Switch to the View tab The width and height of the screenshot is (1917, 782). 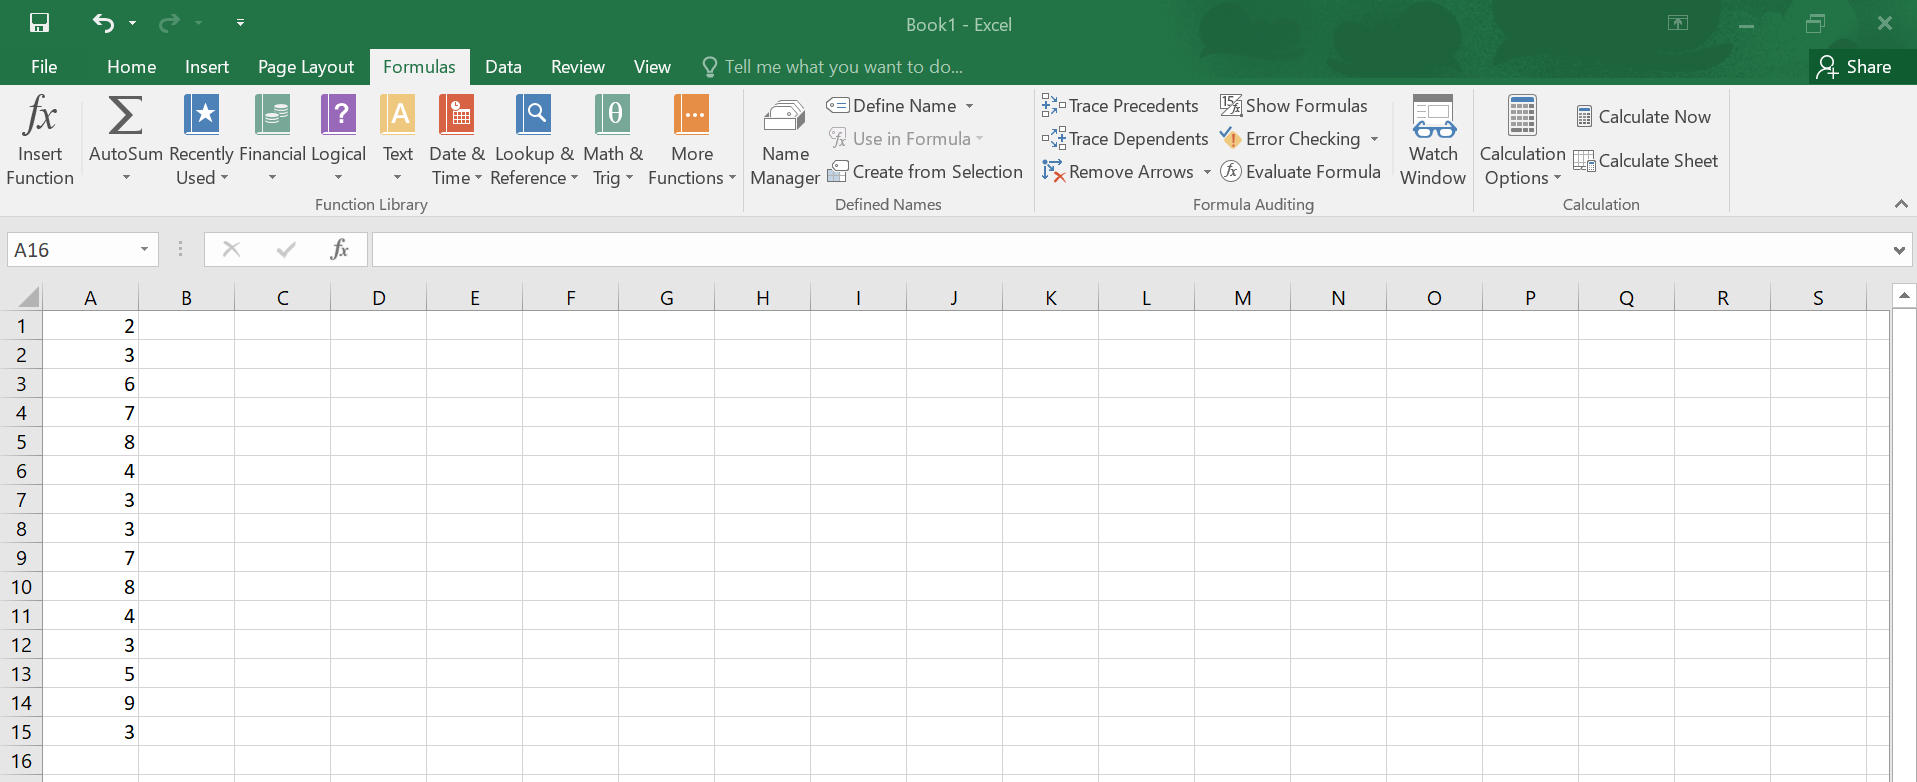652,66
